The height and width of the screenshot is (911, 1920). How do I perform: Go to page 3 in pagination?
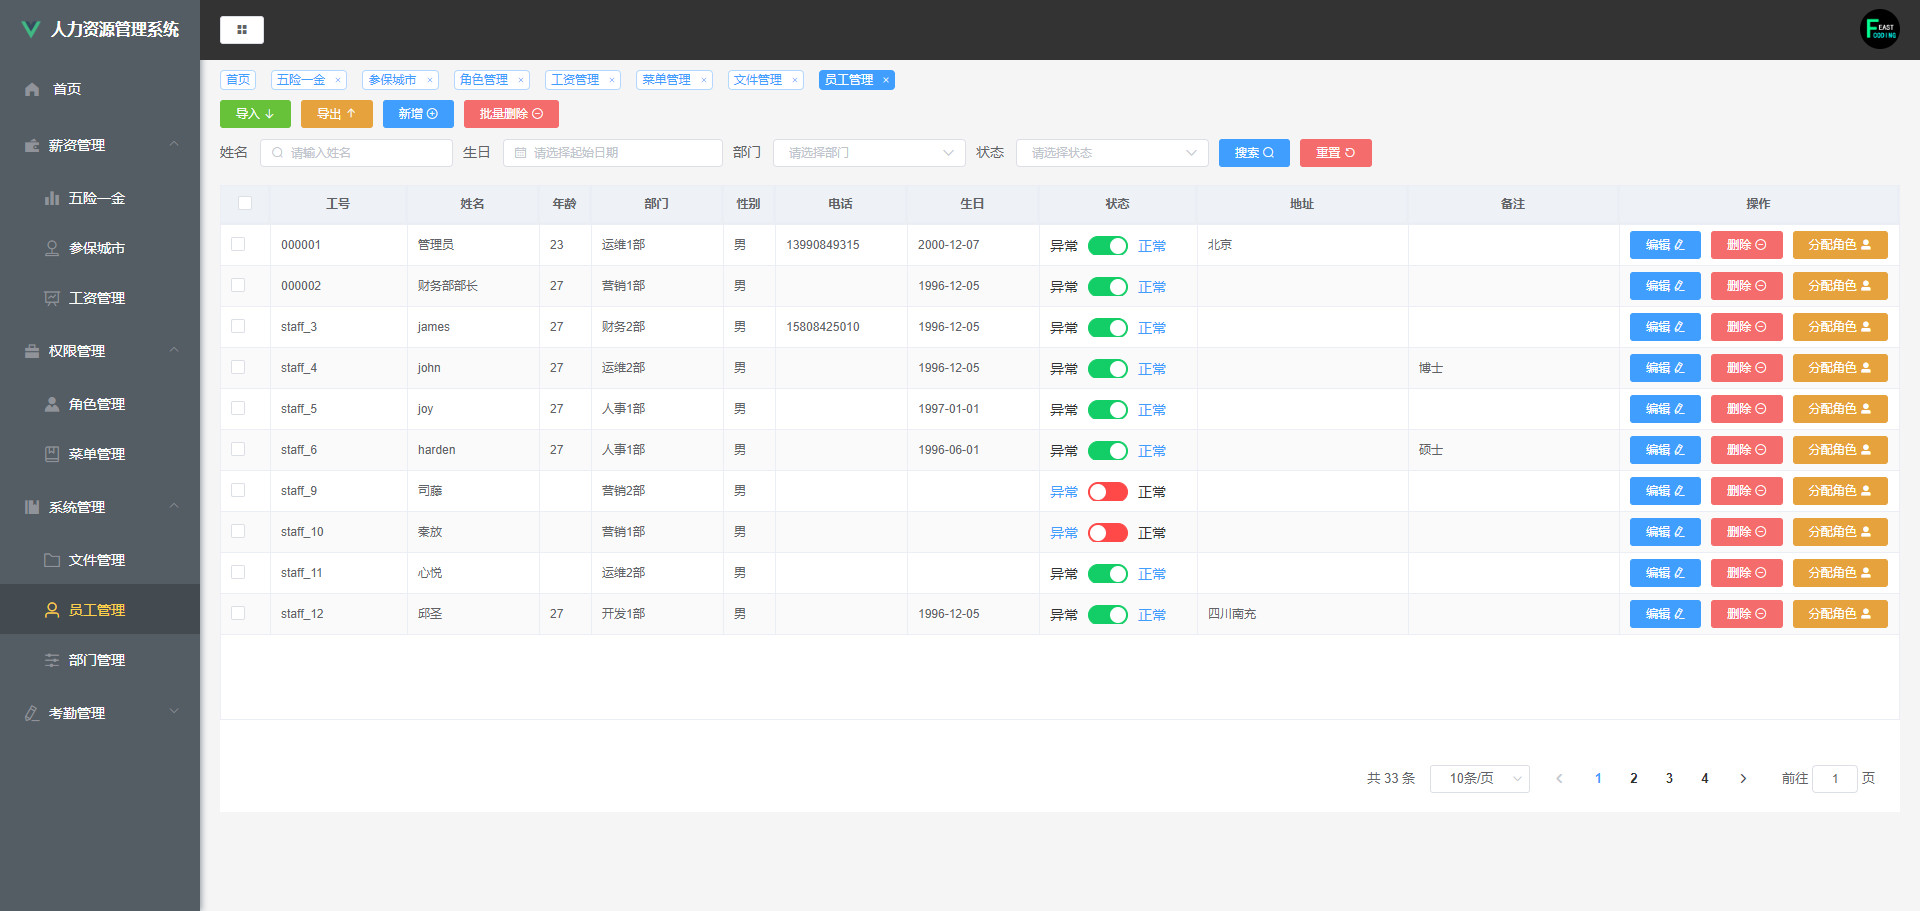tap(1669, 778)
